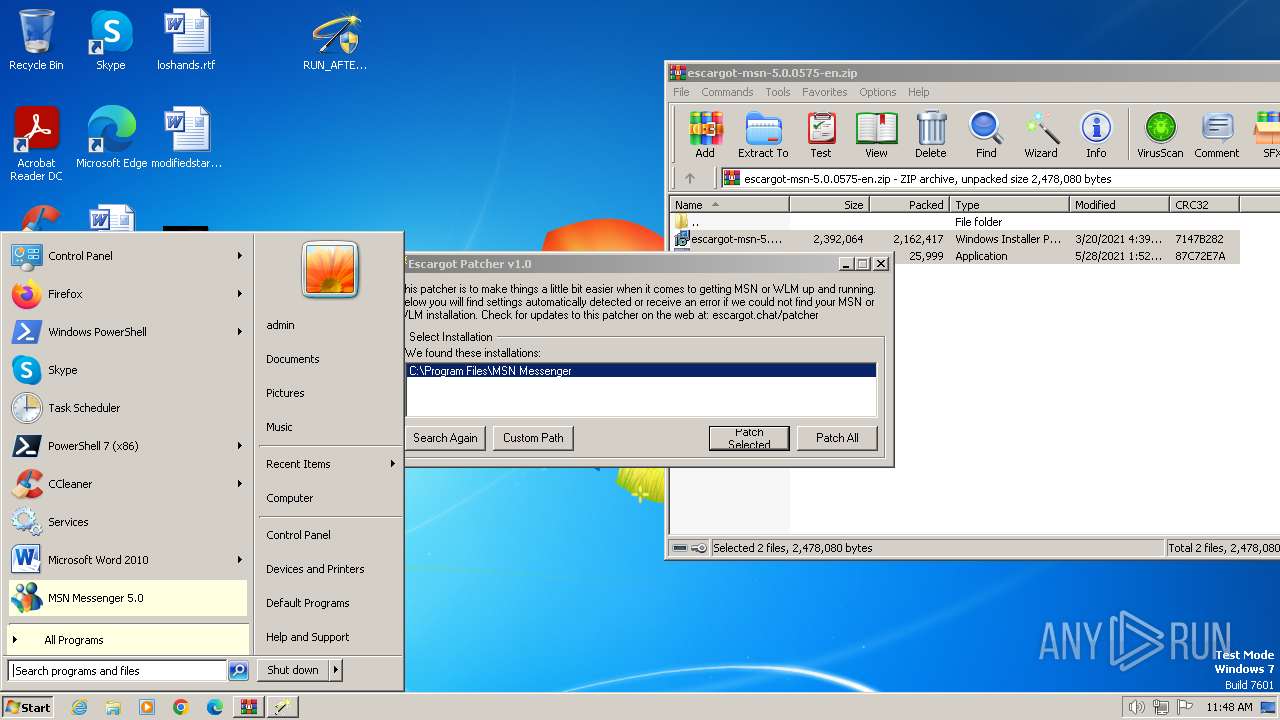
Task: Select the '..' parent folder row
Action: 955,222
